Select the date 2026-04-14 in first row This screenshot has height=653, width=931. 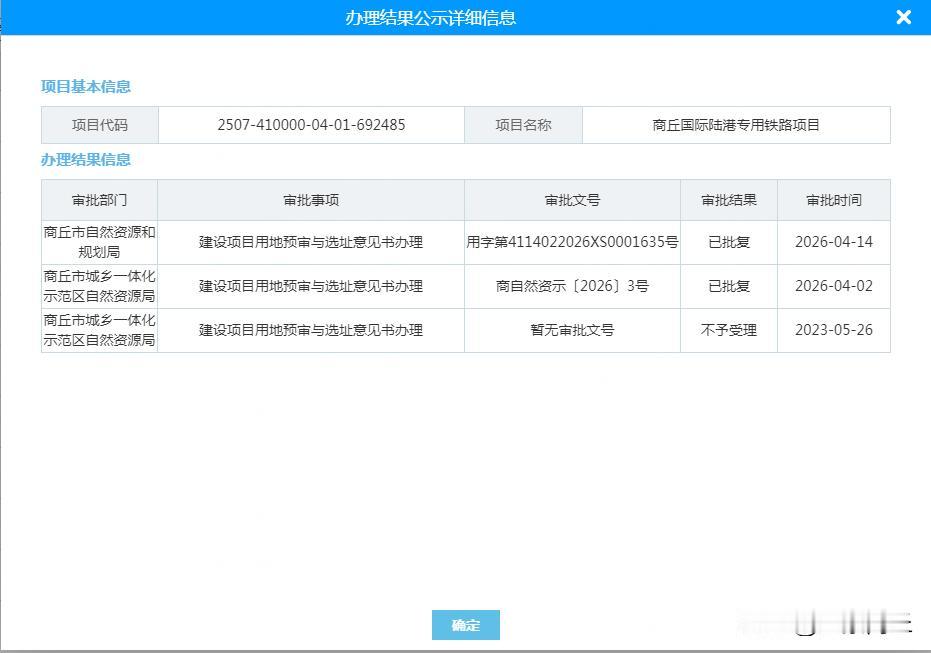tap(833, 242)
